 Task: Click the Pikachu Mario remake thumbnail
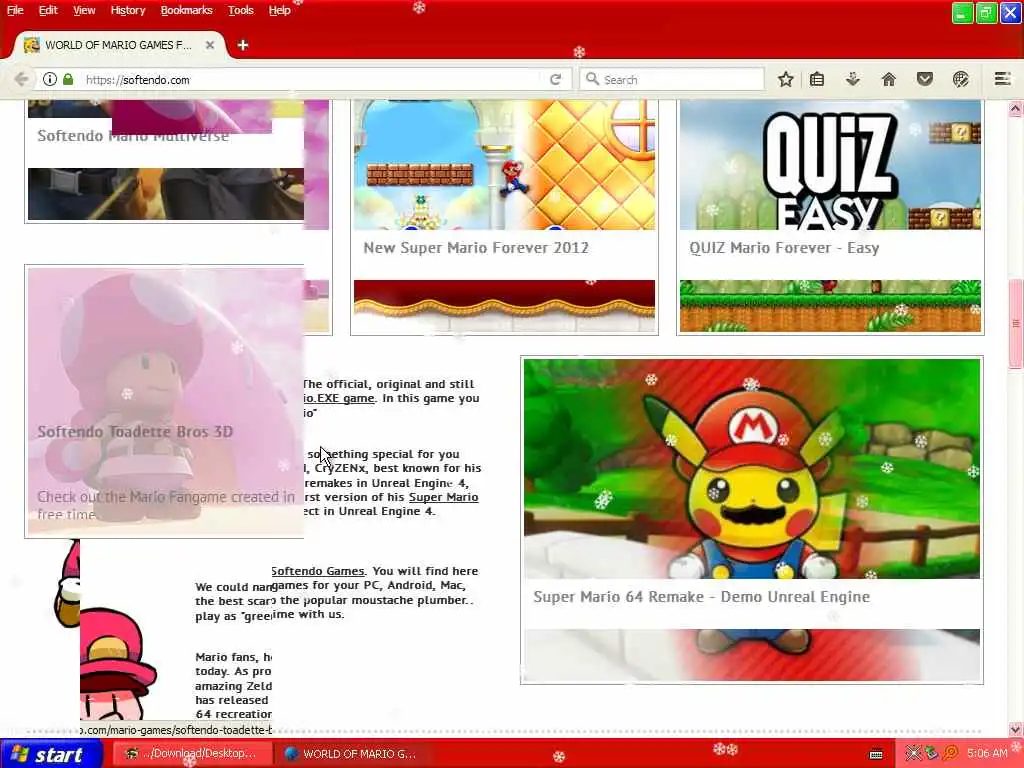click(x=752, y=469)
